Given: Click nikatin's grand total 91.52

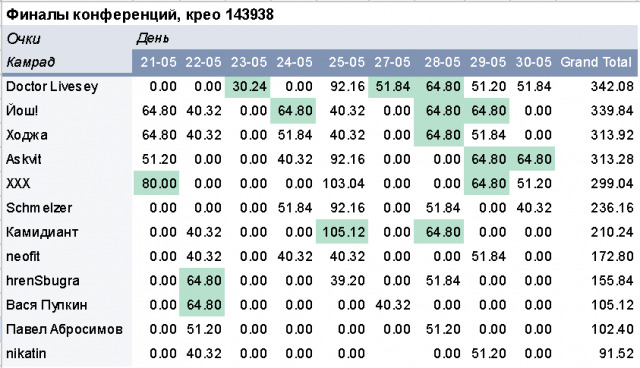Looking at the screenshot, I should pos(616,353).
